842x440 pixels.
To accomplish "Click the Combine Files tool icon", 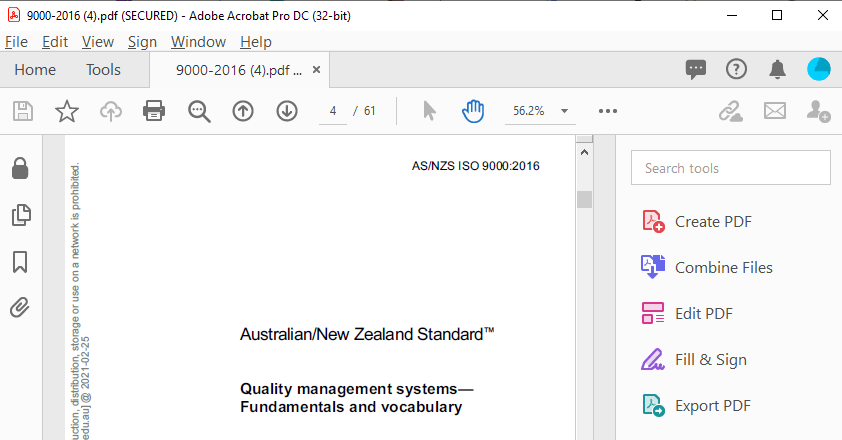I will click(x=653, y=267).
